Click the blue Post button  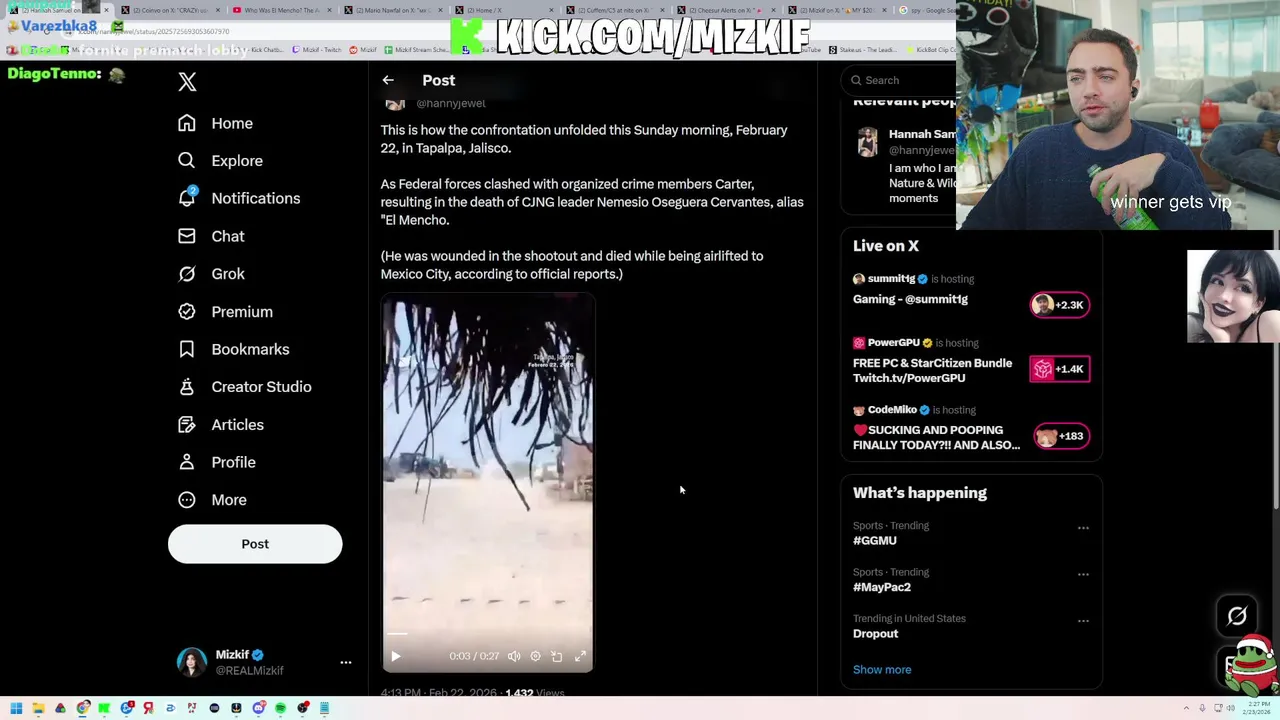coord(255,544)
